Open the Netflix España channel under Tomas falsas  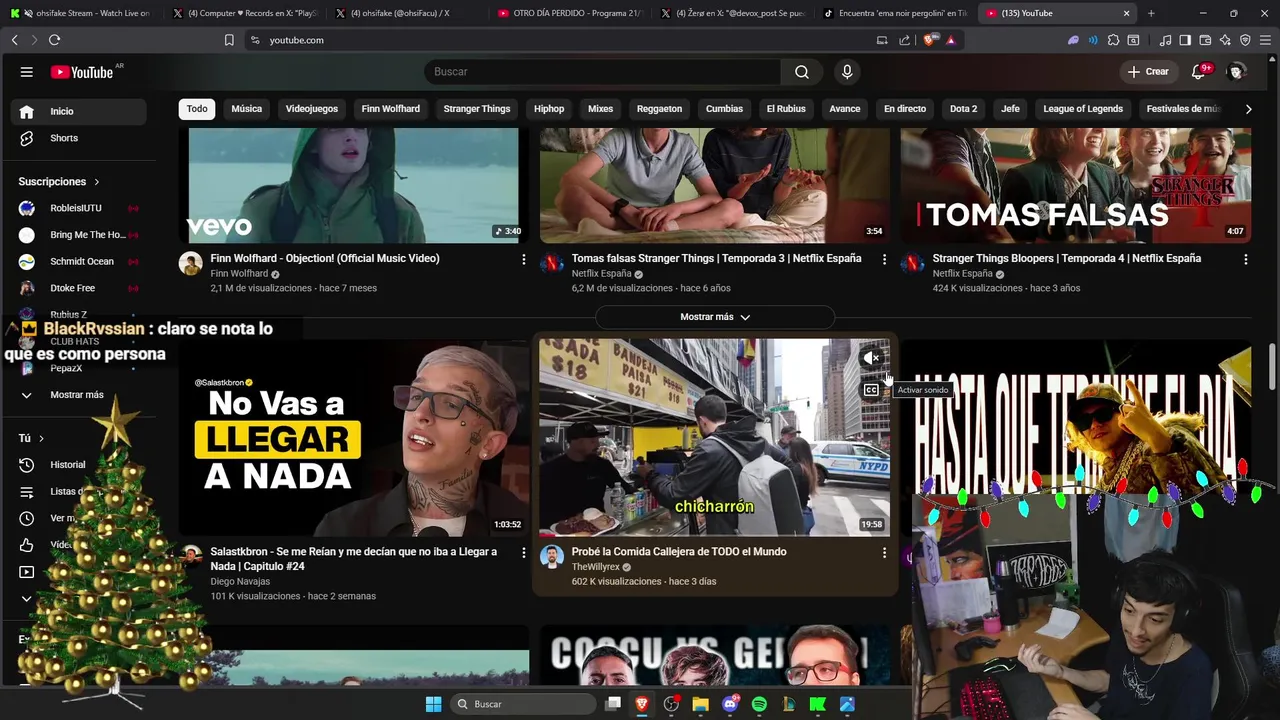pos(601,274)
